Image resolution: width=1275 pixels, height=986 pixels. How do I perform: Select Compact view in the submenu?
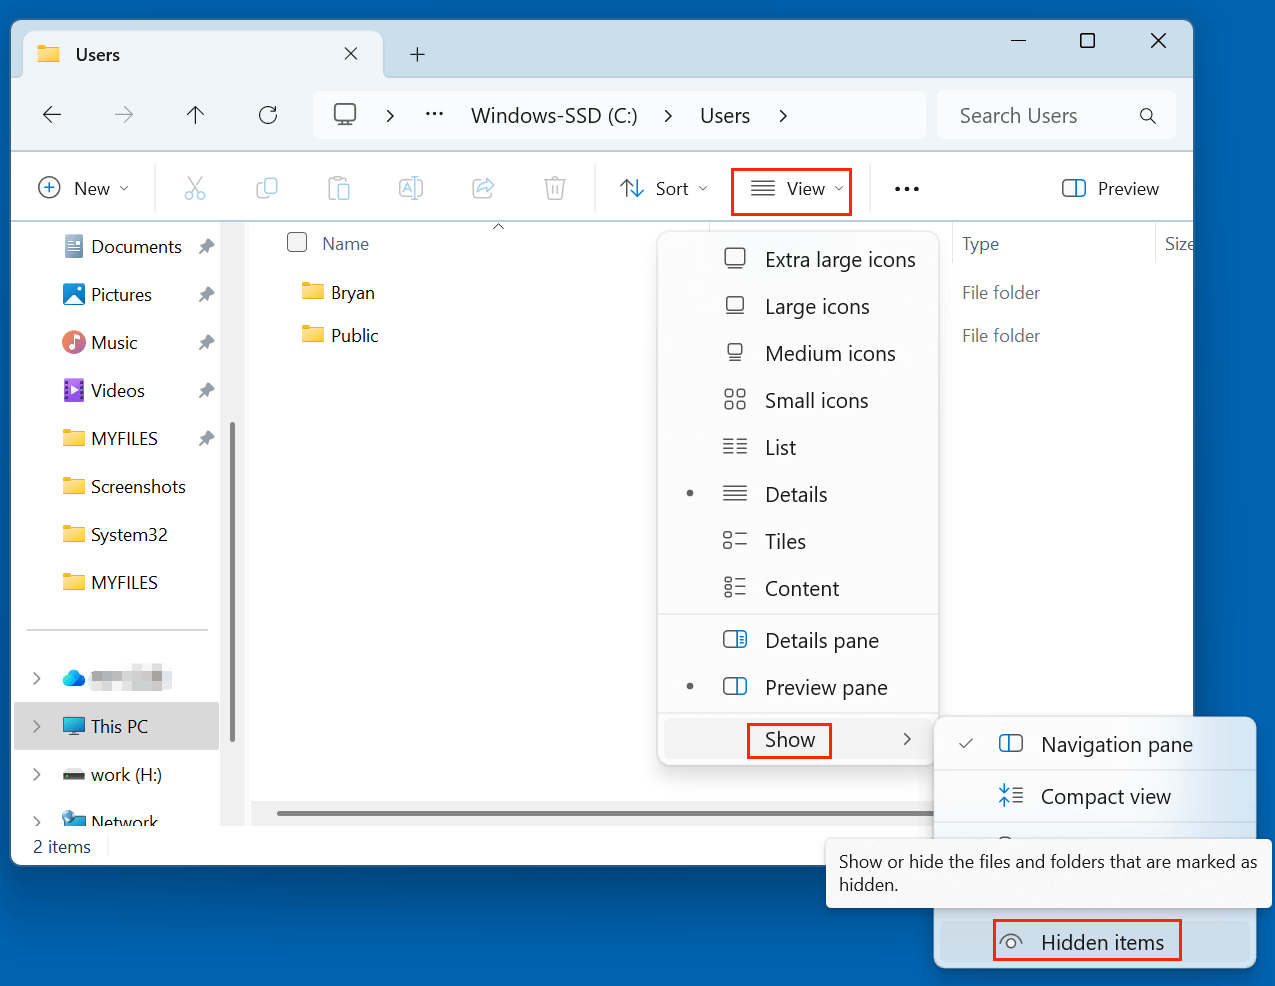(x=1105, y=796)
